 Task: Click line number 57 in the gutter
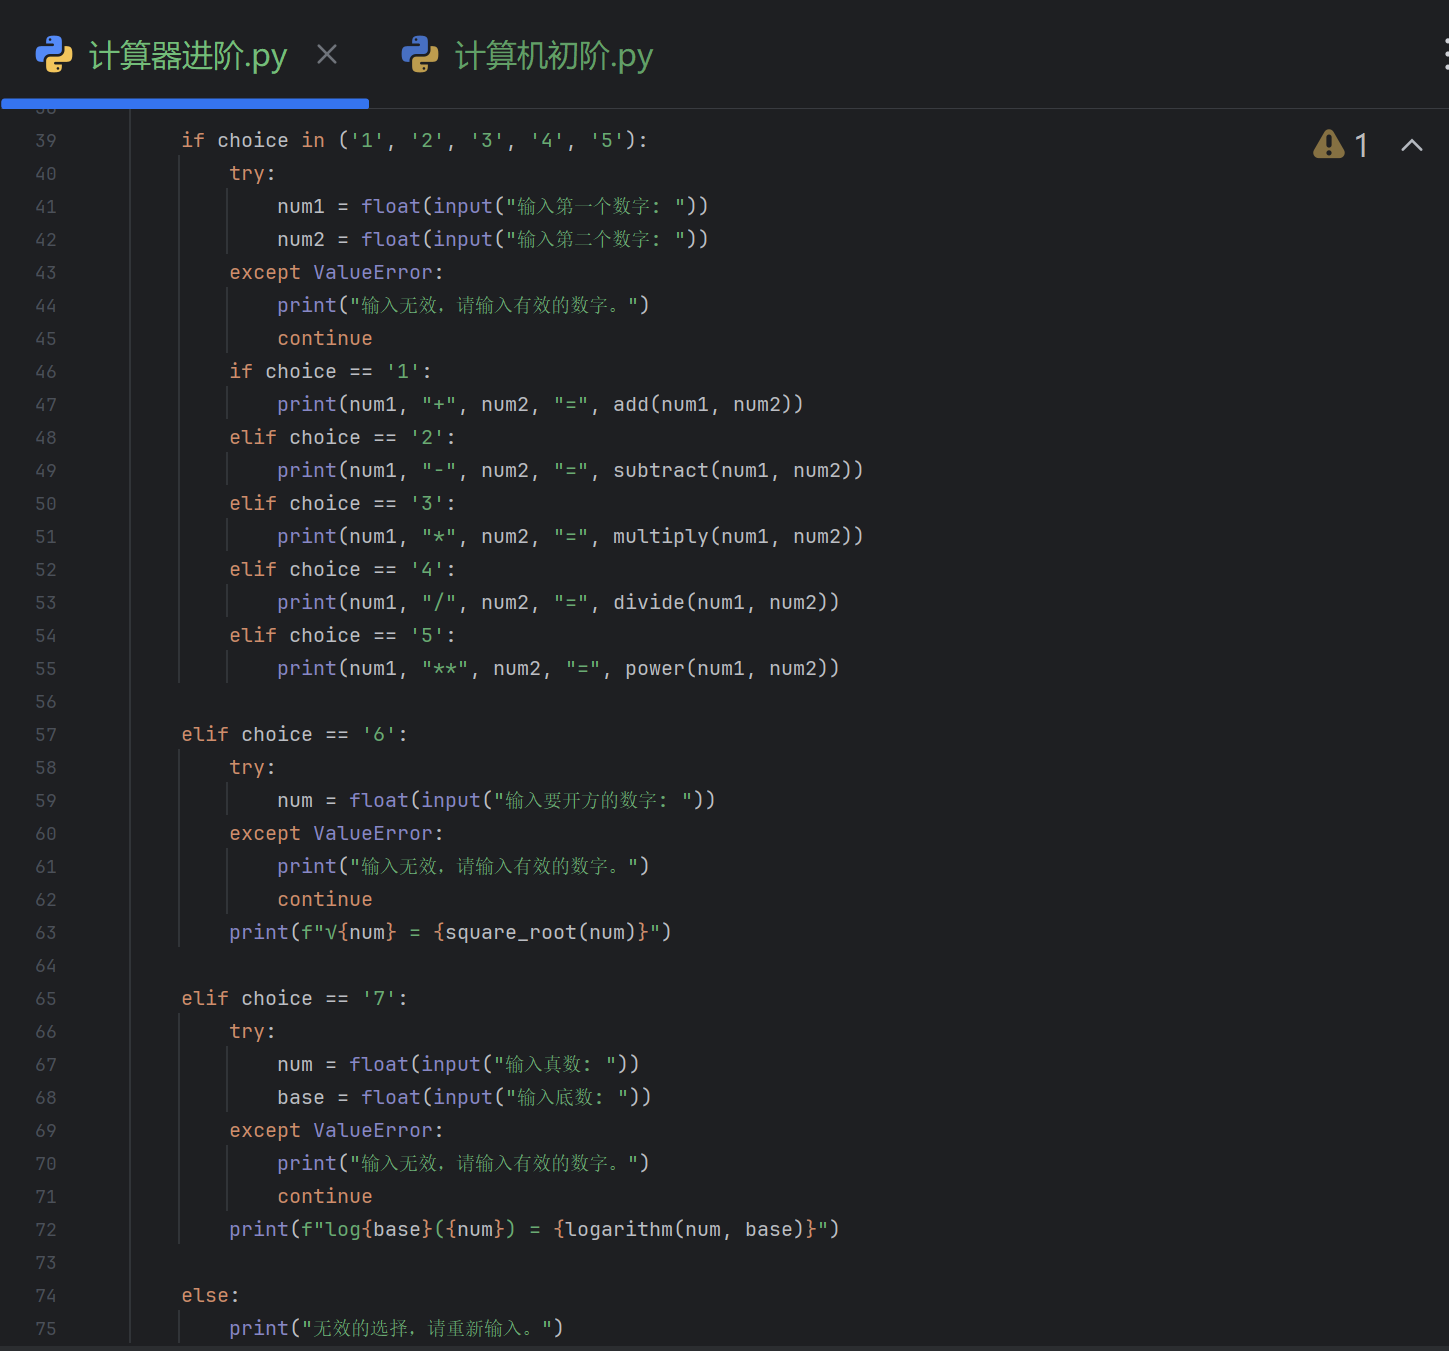46,735
